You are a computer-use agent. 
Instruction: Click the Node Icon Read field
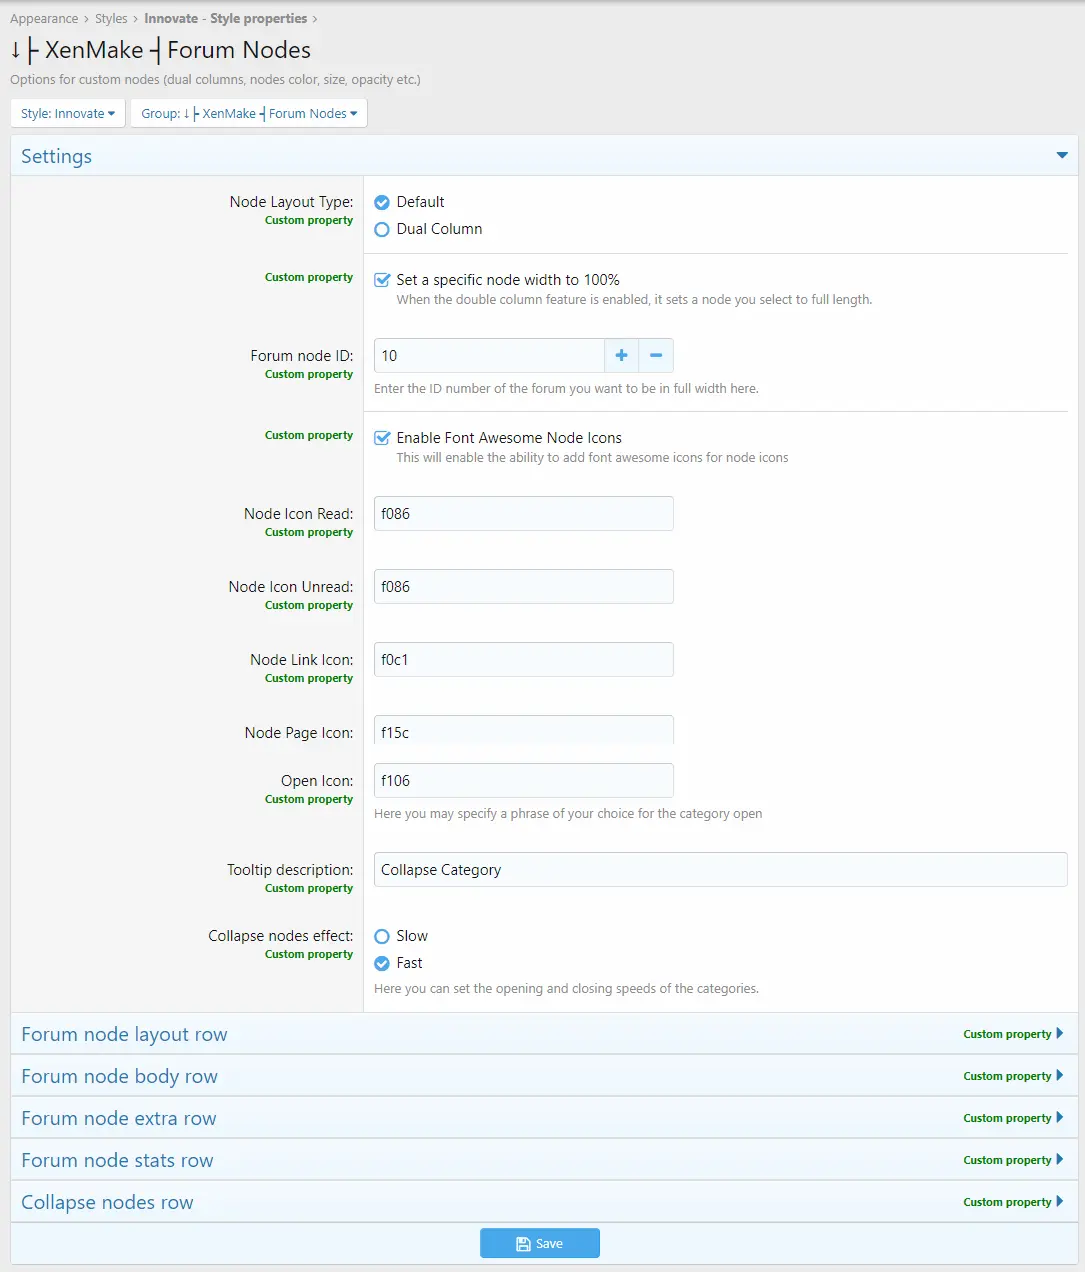click(523, 514)
